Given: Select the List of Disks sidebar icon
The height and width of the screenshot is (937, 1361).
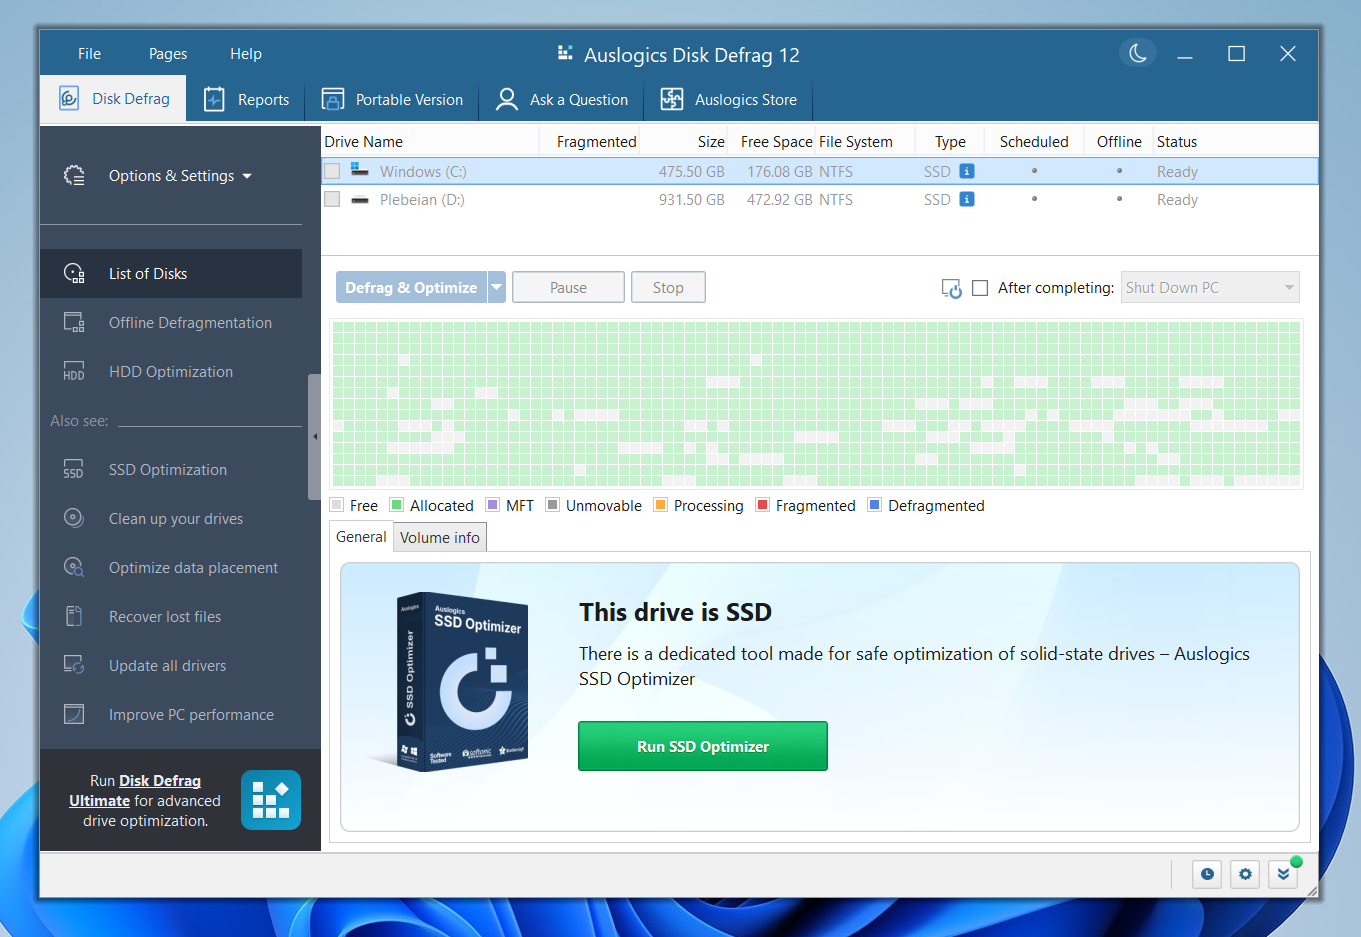Looking at the screenshot, I should pyautogui.click(x=73, y=273).
